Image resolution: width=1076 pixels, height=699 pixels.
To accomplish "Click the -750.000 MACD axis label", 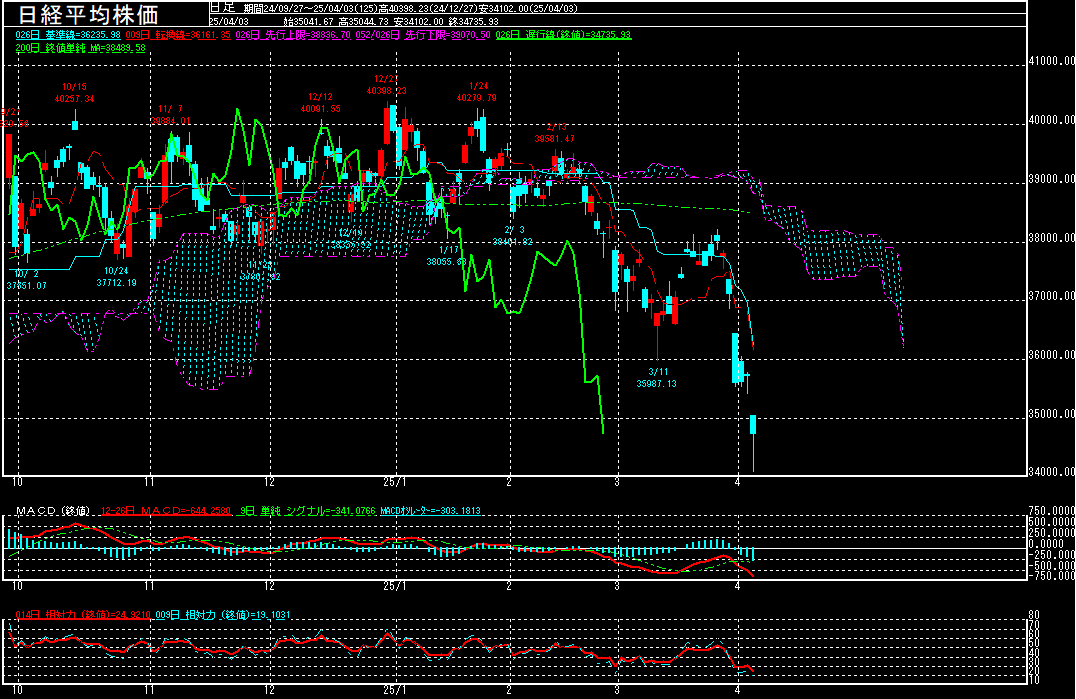I will [1051, 576].
